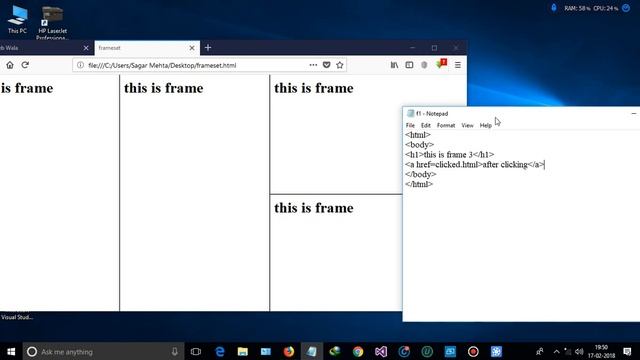The image size is (640, 360).
Task: Open the Firefox hamburger menu
Action: [x=458, y=65]
